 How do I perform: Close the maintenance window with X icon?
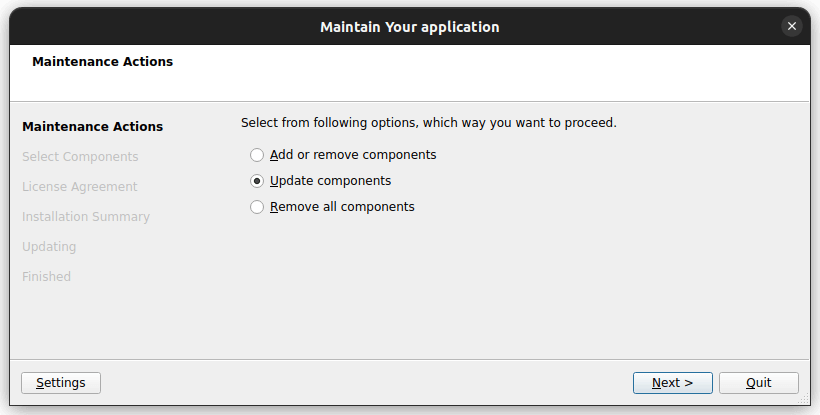[792, 27]
